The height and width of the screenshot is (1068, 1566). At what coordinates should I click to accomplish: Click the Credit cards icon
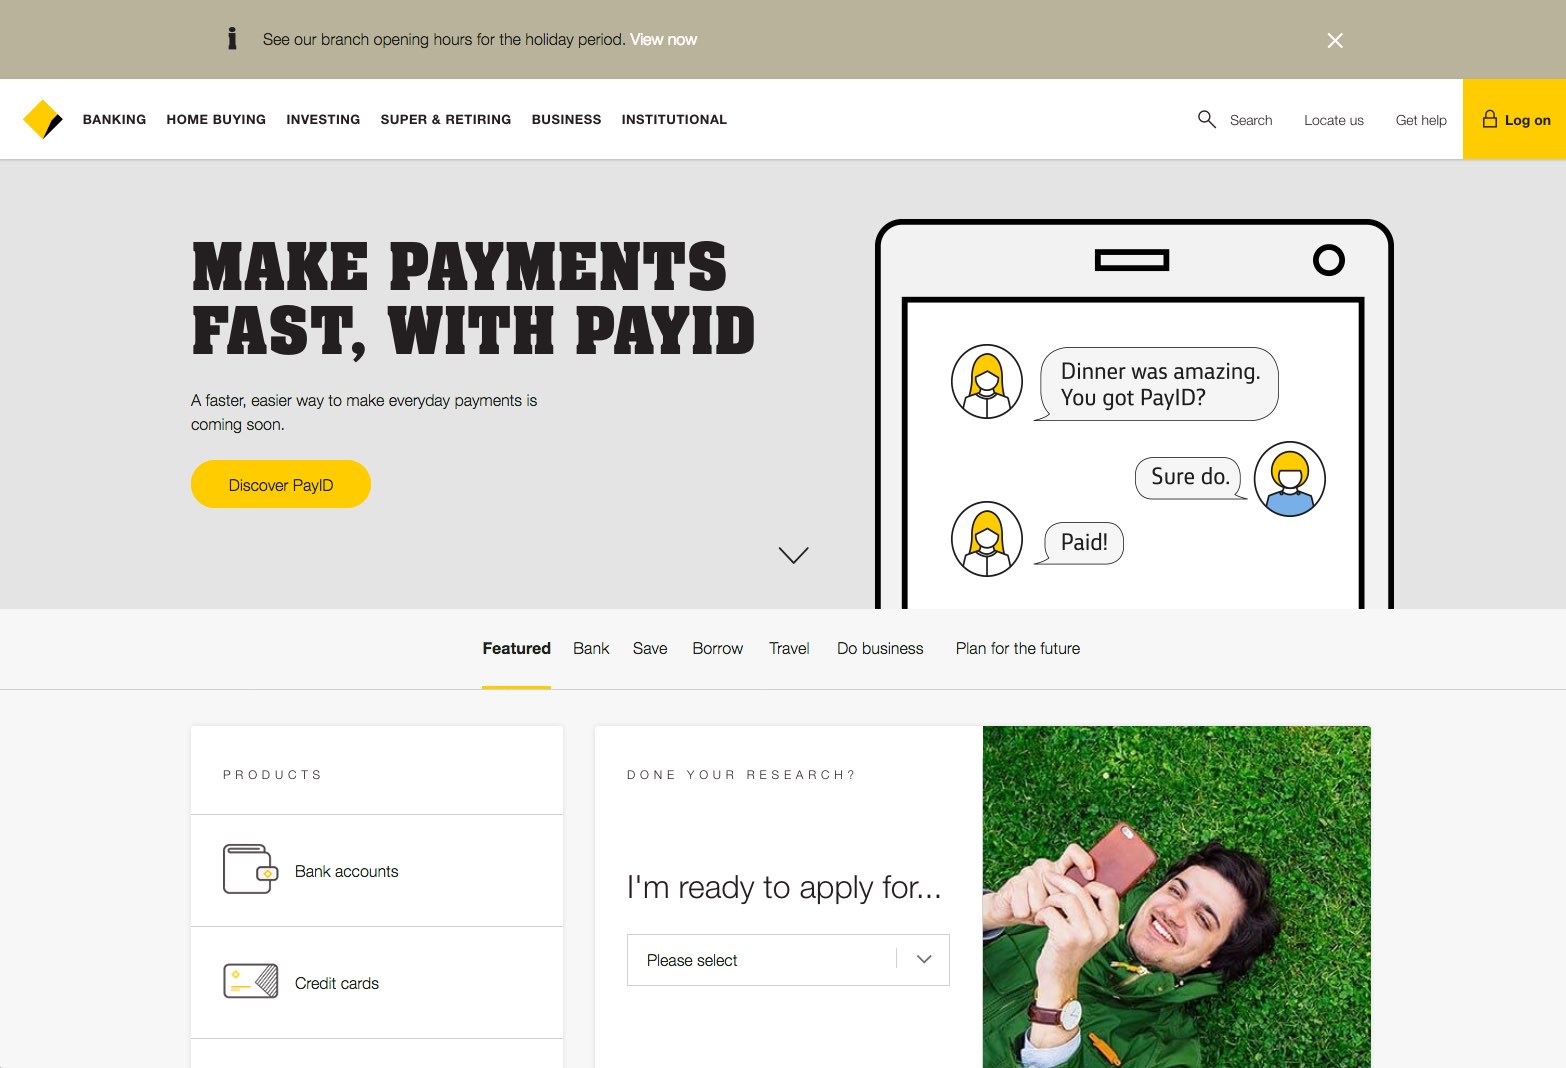pyautogui.click(x=250, y=982)
